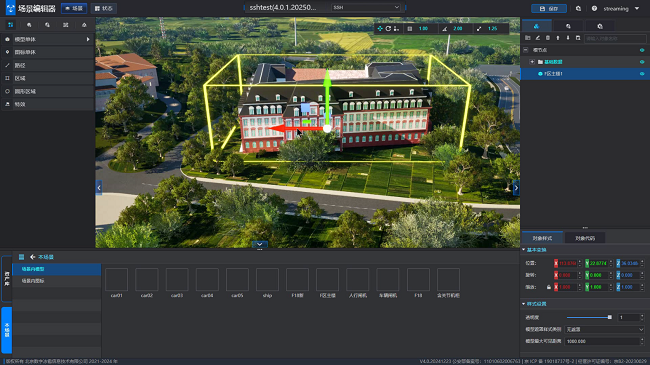The image size is (650, 365).
Task: Open the 无遮罩 style dropdown
Action: [x=605, y=329]
